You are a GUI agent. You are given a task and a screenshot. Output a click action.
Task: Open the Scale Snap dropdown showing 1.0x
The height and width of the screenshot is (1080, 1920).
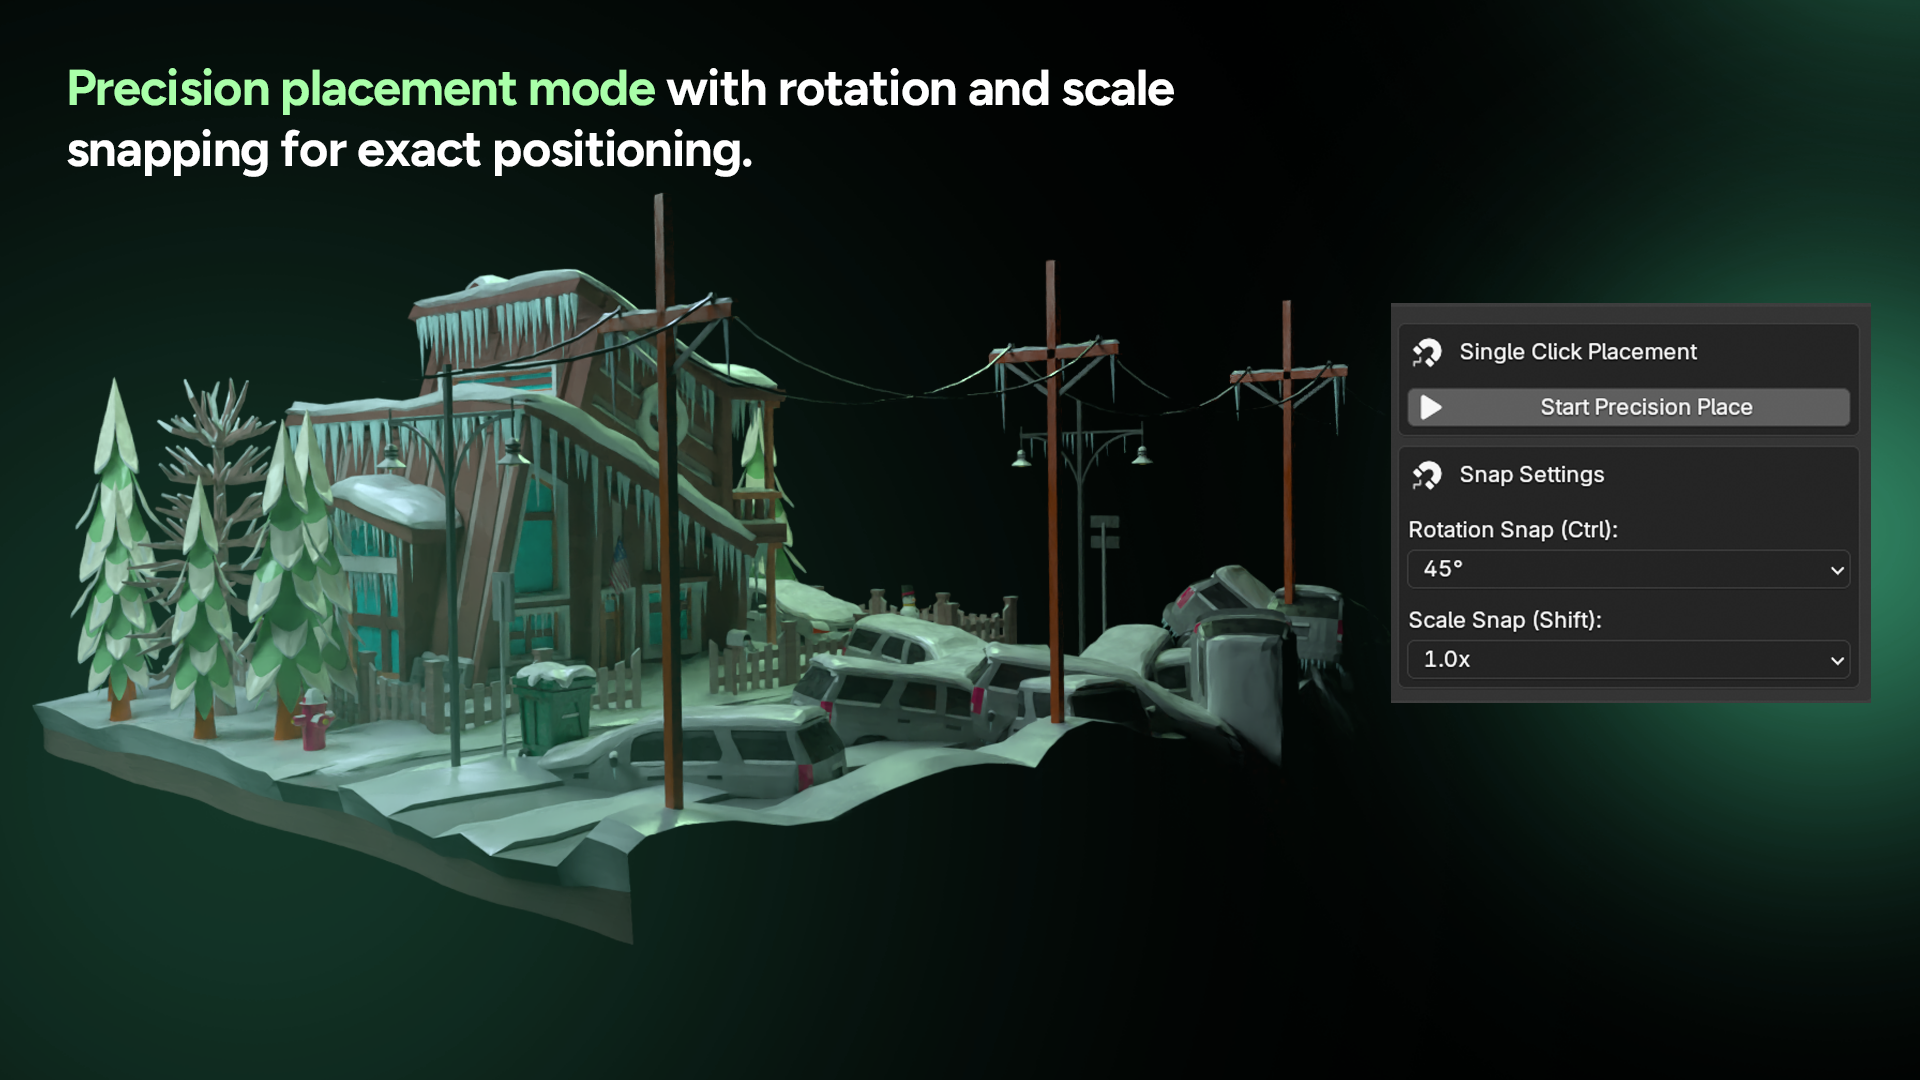coord(1627,660)
